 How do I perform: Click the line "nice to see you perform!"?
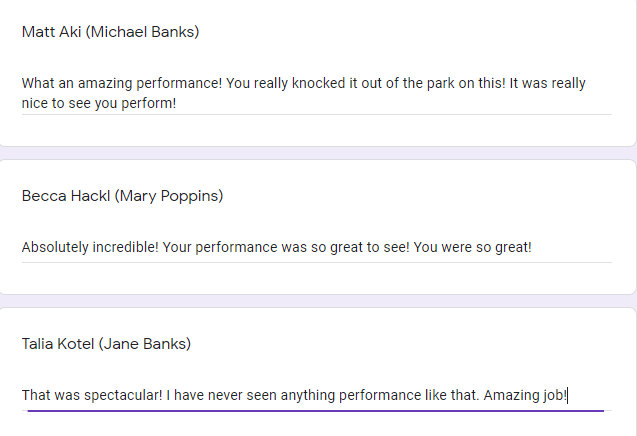(99, 103)
